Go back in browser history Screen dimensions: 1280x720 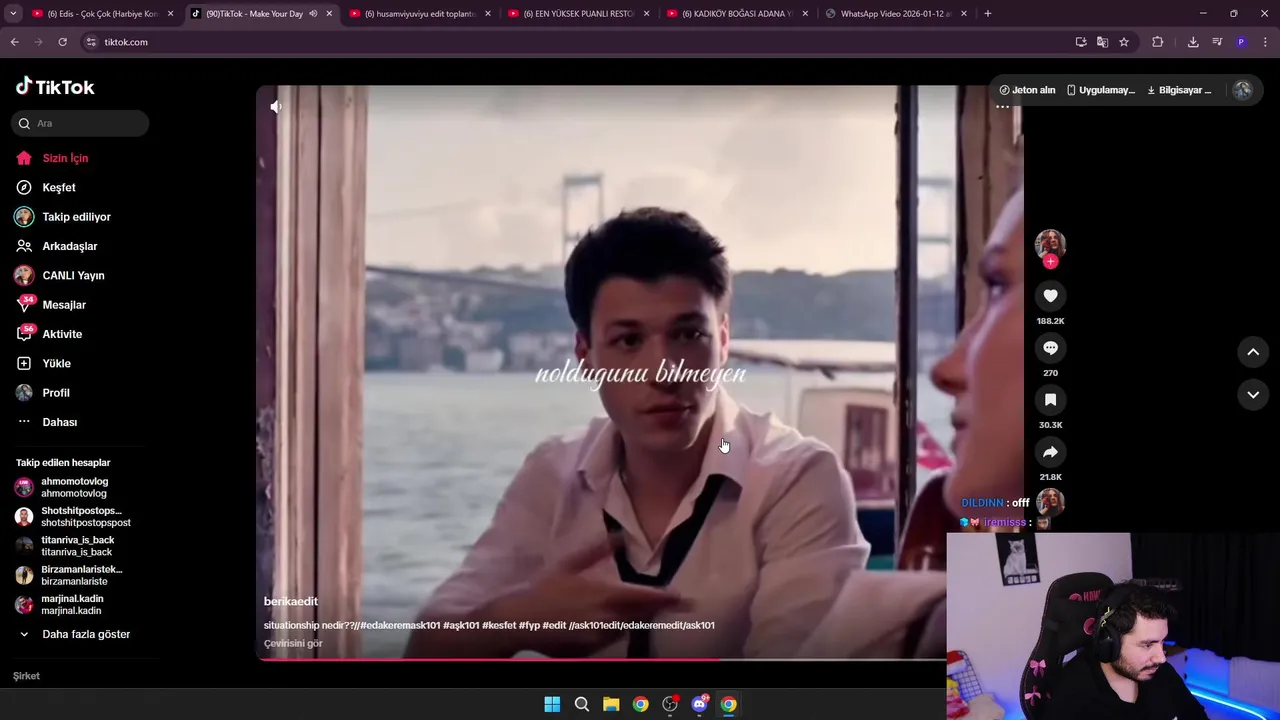pos(14,42)
